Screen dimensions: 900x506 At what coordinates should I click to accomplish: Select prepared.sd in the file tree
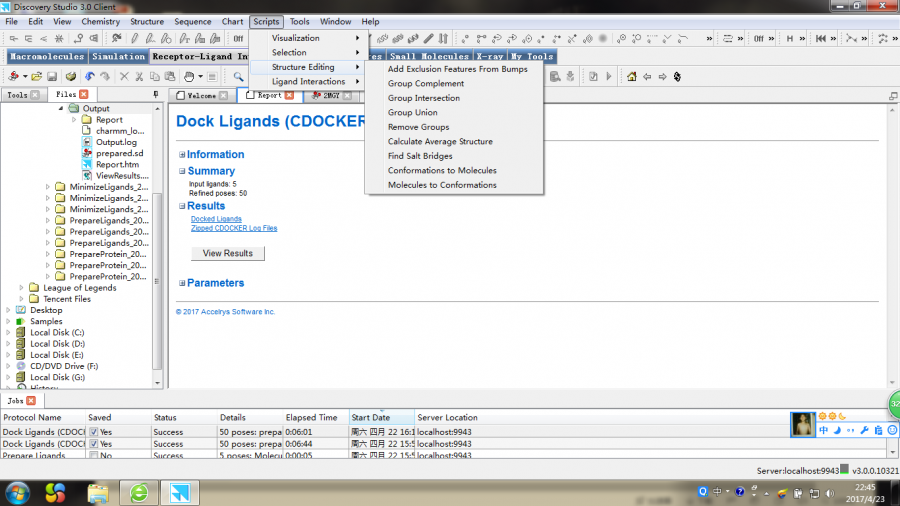coord(119,153)
